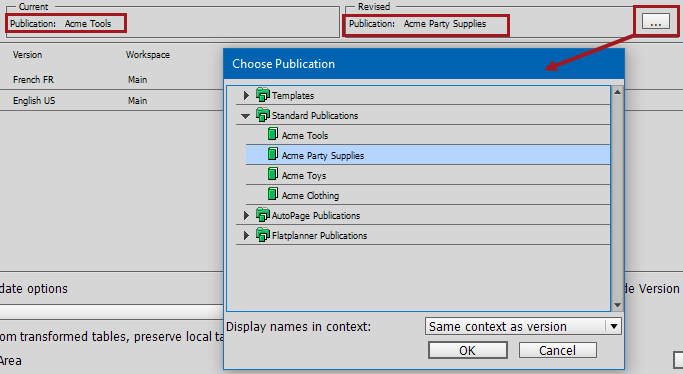Click the Templates folder icon
The height and width of the screenshot is (374, 683).
coord(263,94)
